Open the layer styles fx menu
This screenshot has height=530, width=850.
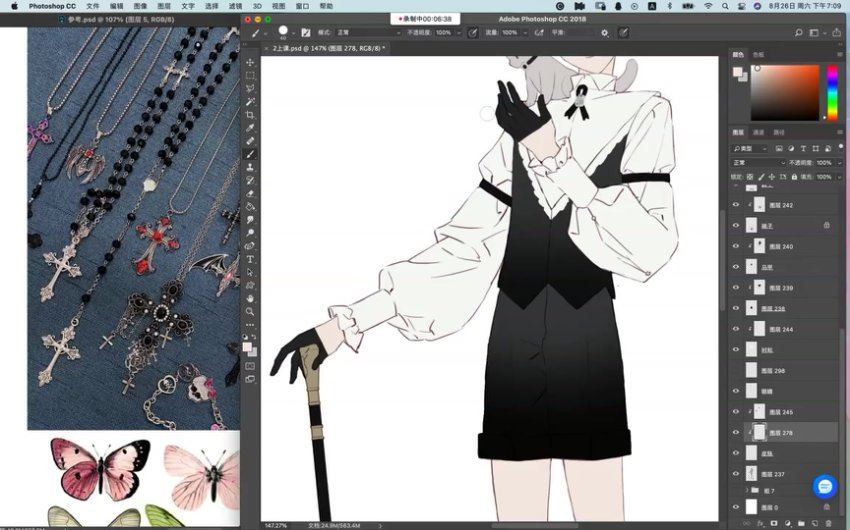click(760, 523)
